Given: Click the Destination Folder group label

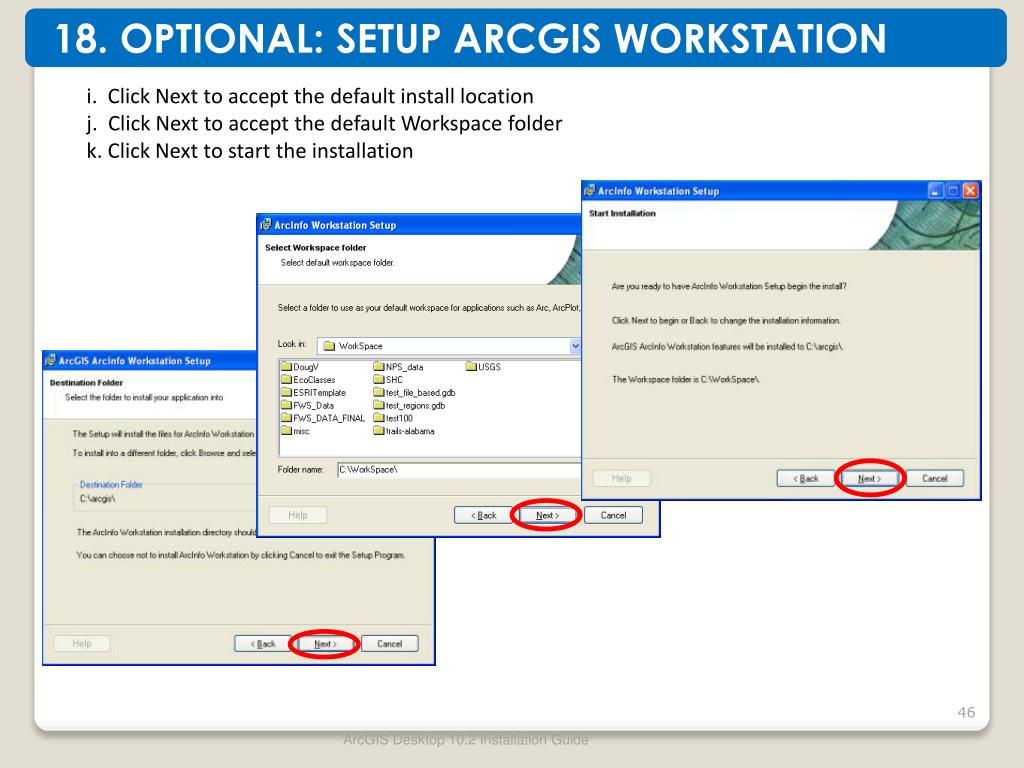Looking at the screenshot, I should (111, 485).
